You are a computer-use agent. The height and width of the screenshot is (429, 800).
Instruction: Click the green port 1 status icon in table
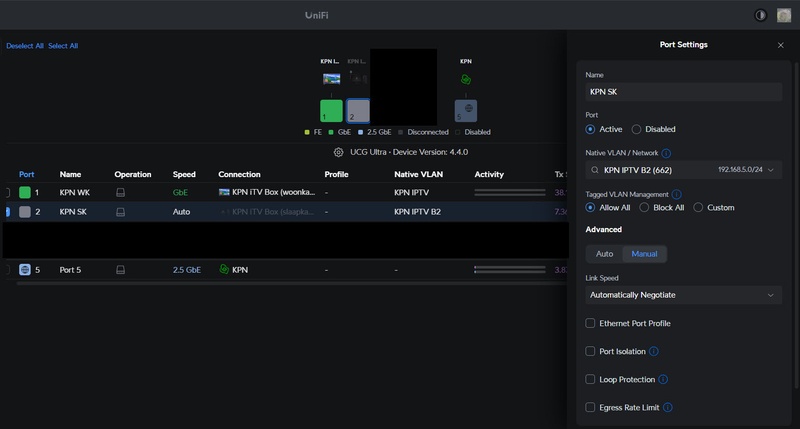coord(24,192)
